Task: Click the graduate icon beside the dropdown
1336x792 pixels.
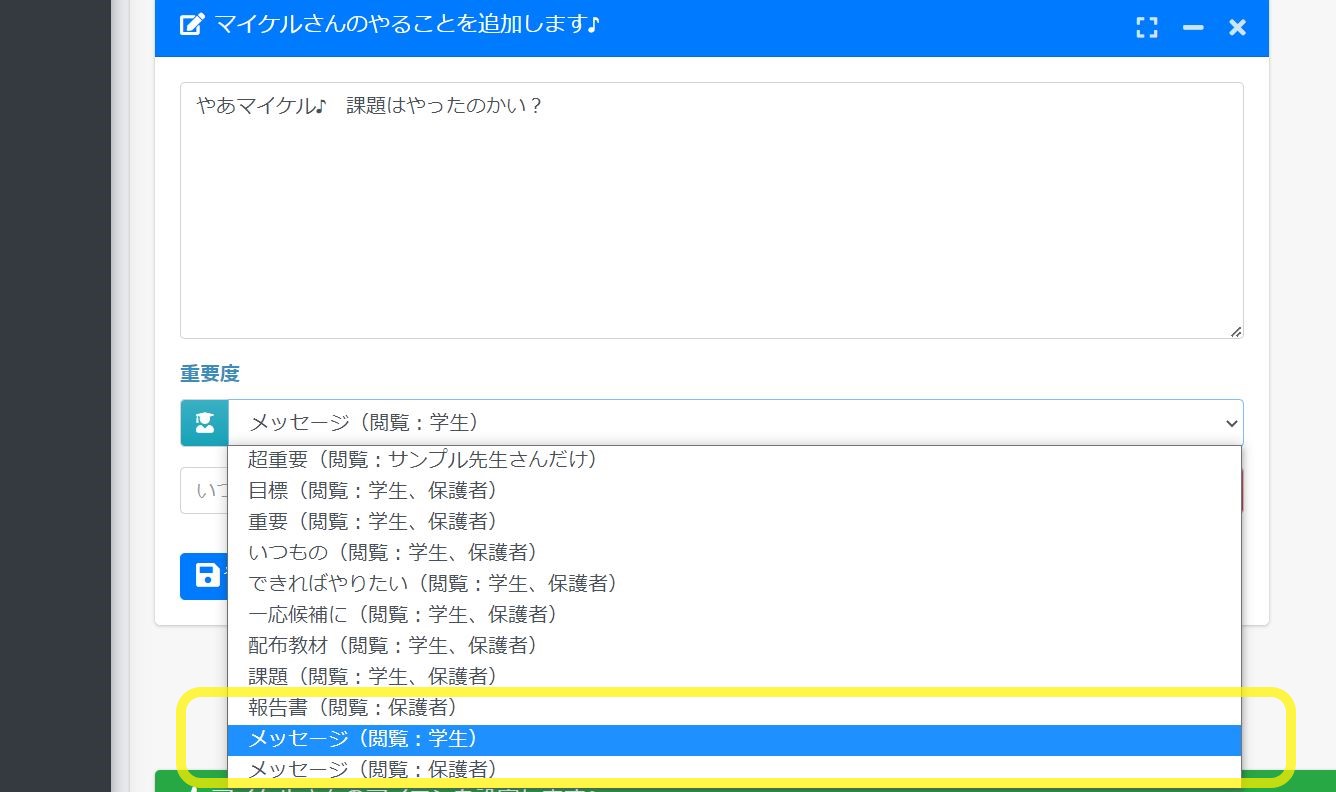Action: click(x=204, y=423)
